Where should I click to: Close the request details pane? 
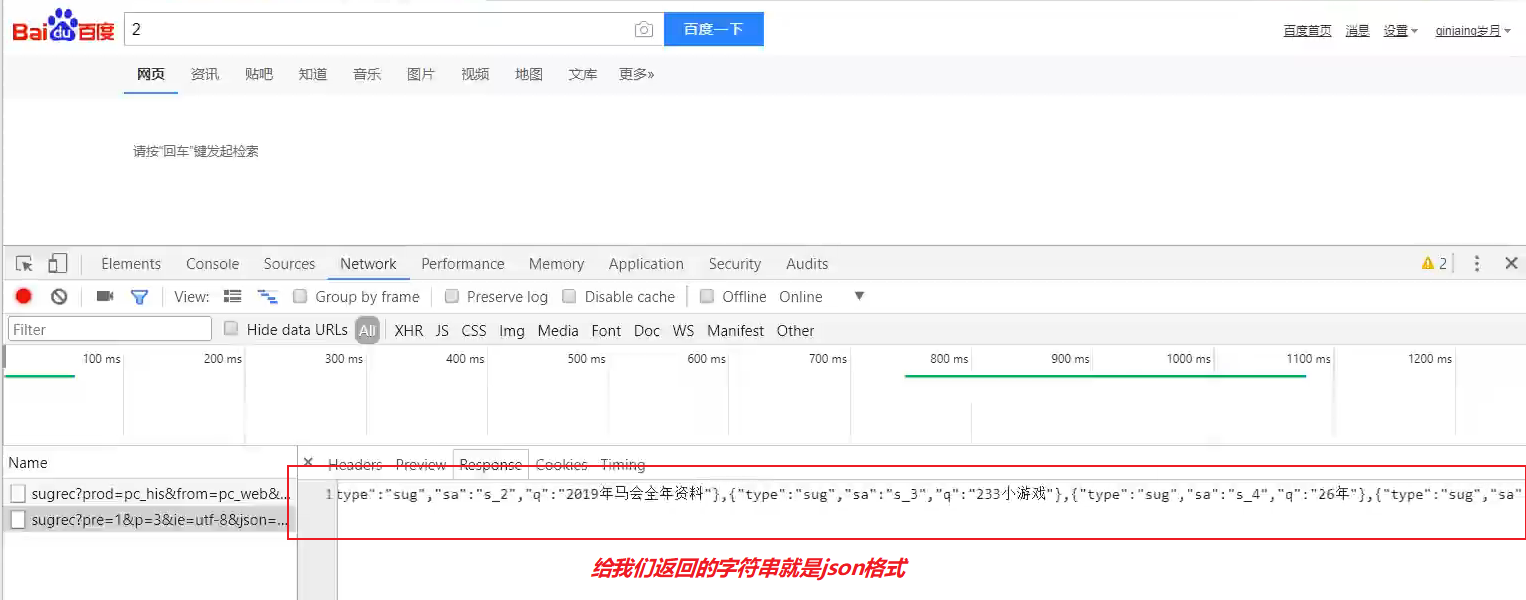pyautogui.click(x=308, y=463)
